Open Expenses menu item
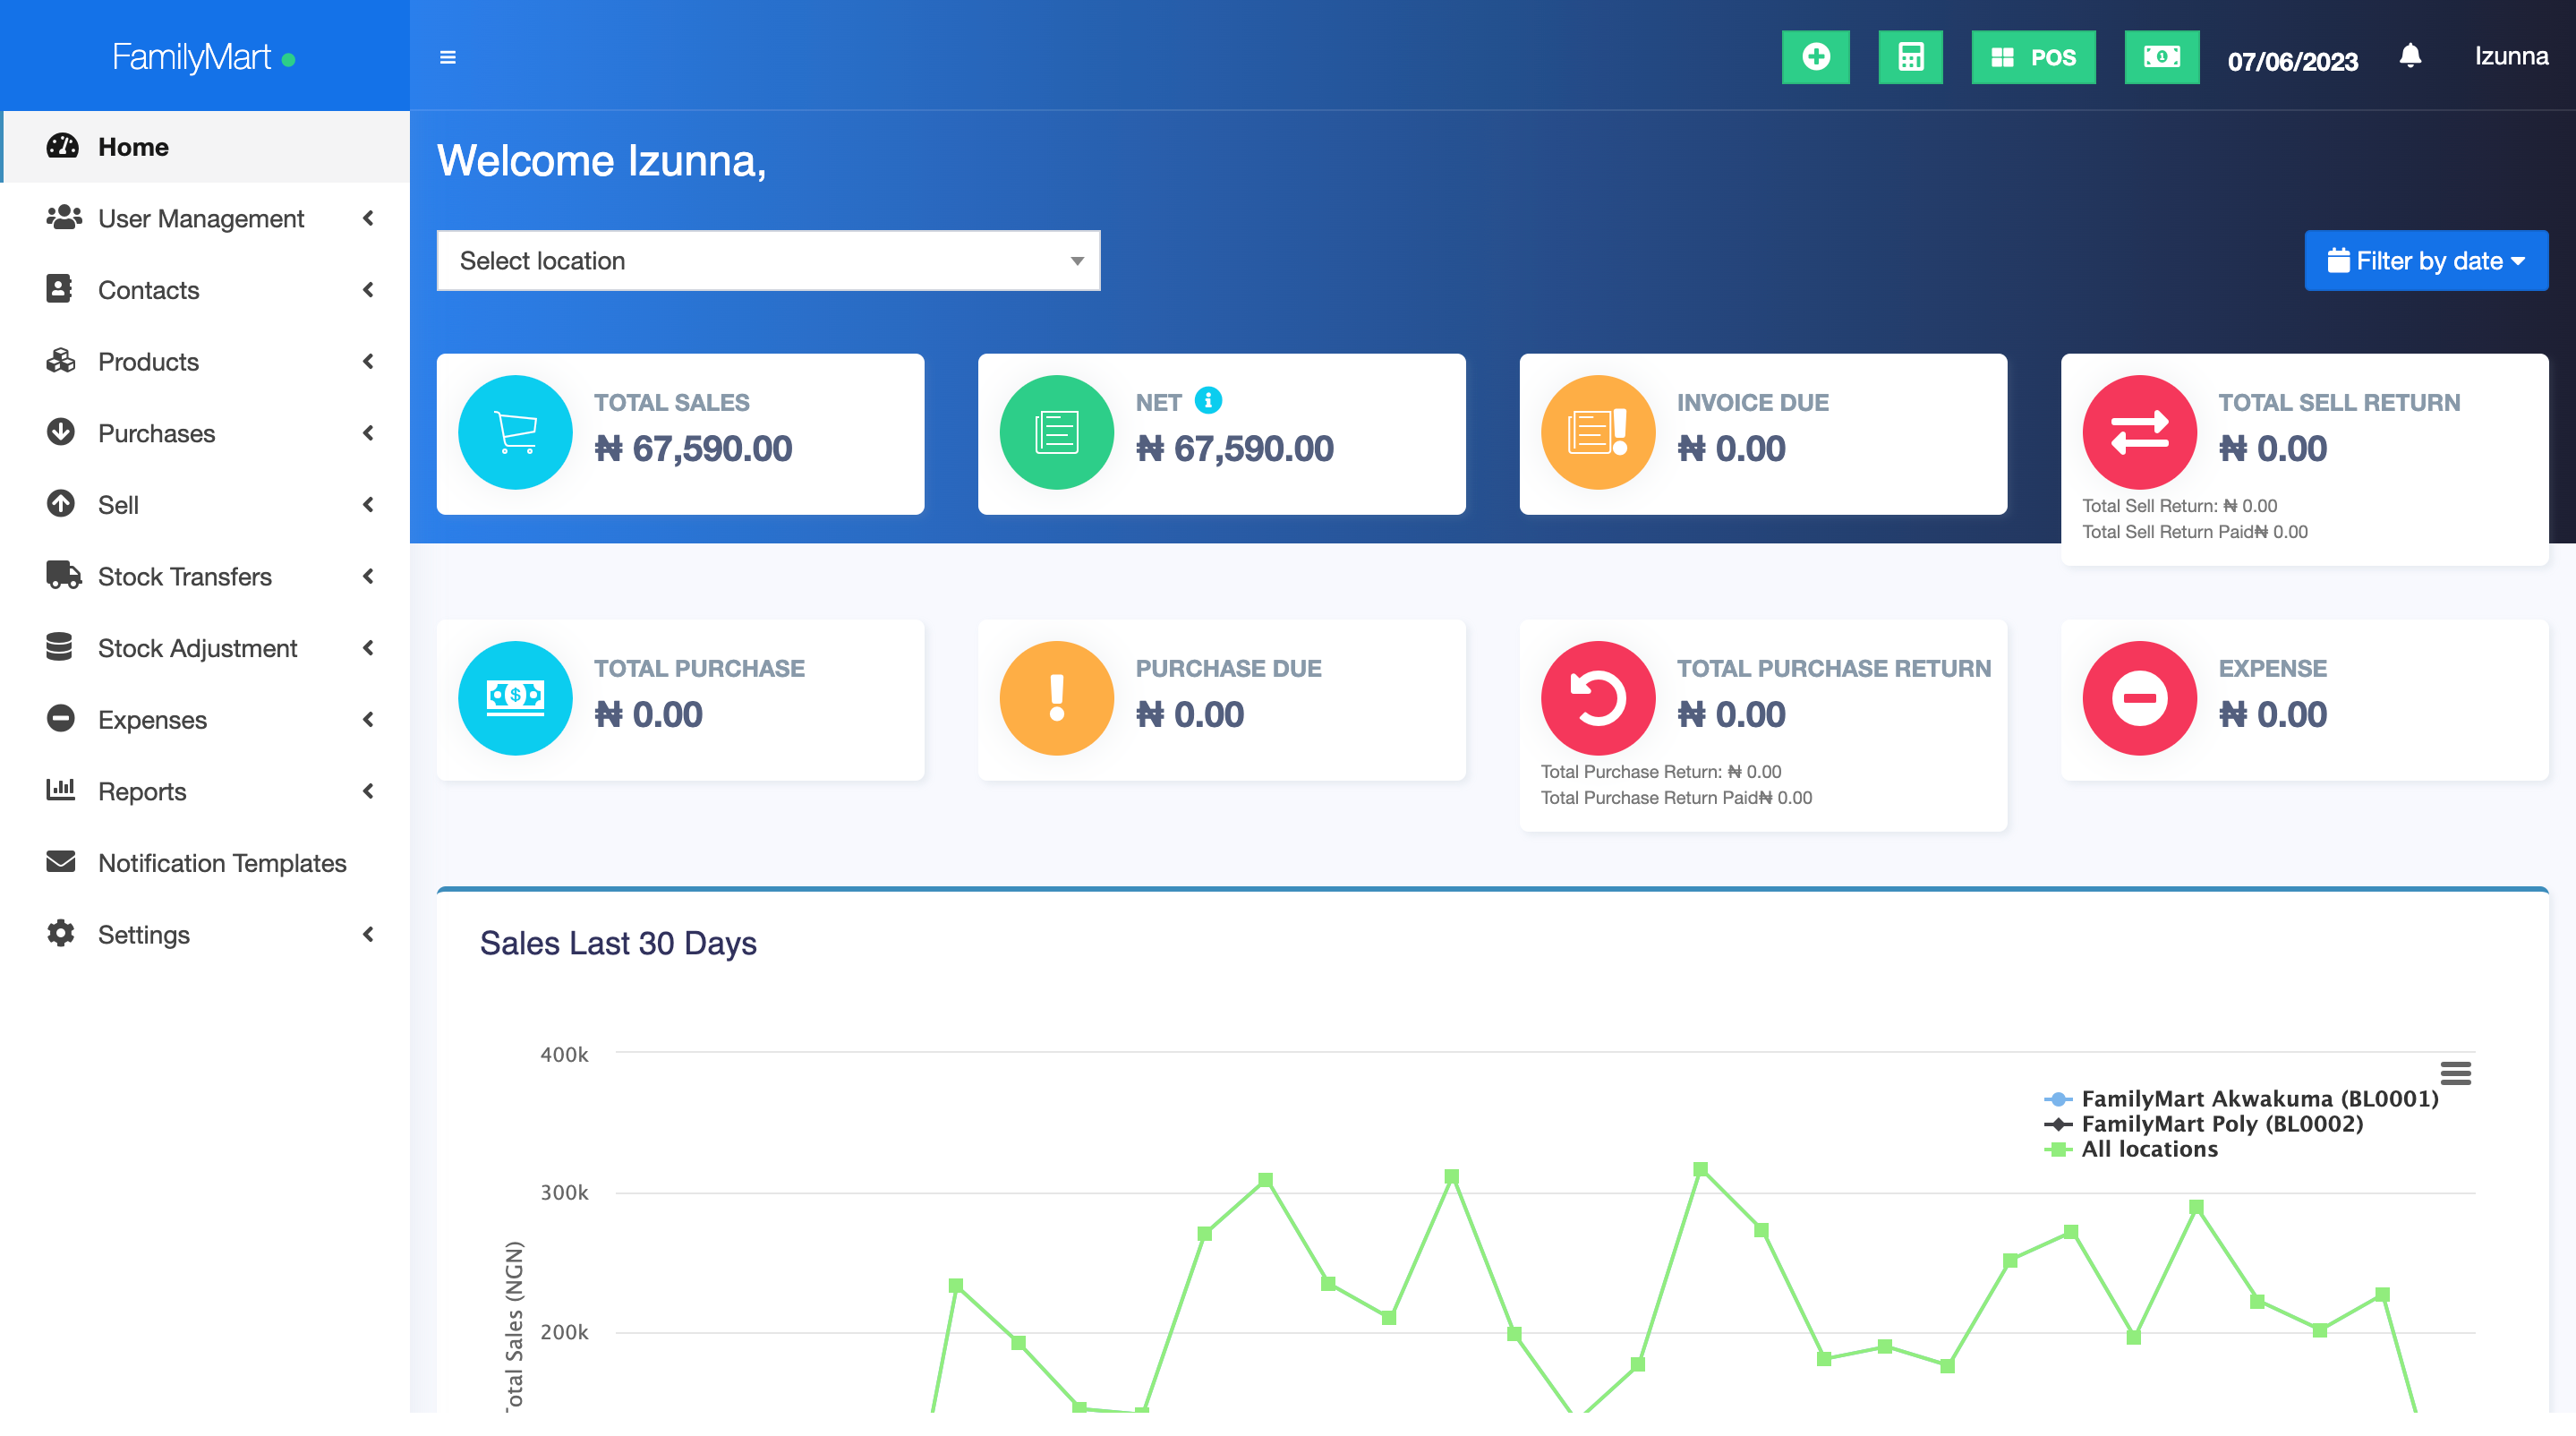This screenshot has height=1436, width=2576. pos(206,720)
